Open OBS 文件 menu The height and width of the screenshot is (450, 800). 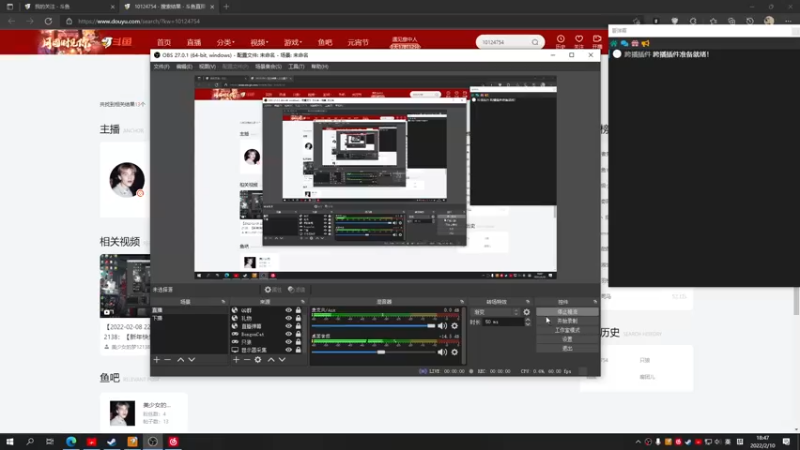161,66
